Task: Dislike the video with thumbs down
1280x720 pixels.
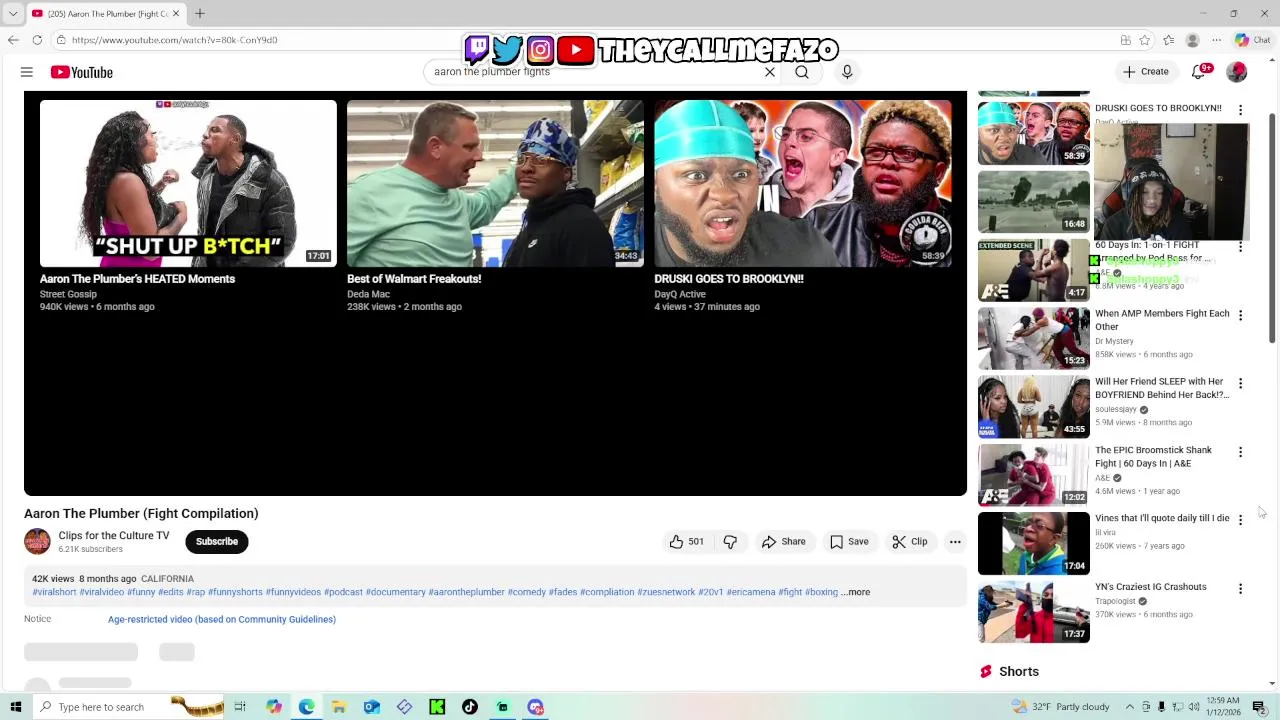Action: click(x=730, y=541)
